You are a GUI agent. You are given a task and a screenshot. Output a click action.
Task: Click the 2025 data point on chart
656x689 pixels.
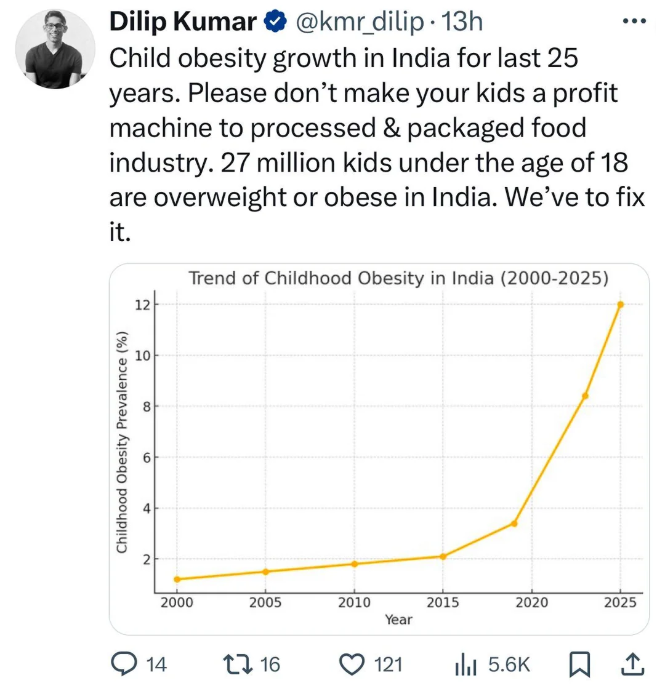620,304
